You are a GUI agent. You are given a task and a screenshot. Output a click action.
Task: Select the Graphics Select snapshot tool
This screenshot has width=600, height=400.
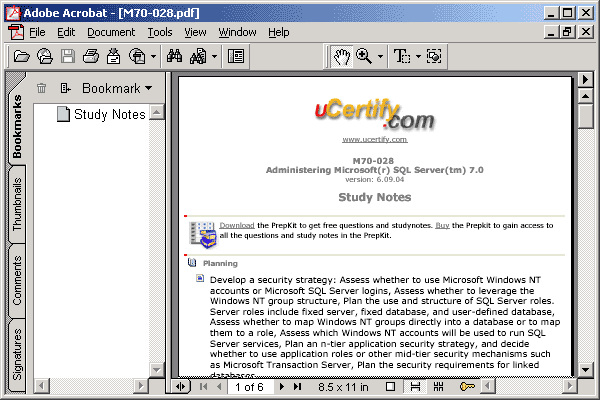tap(434, 57)
